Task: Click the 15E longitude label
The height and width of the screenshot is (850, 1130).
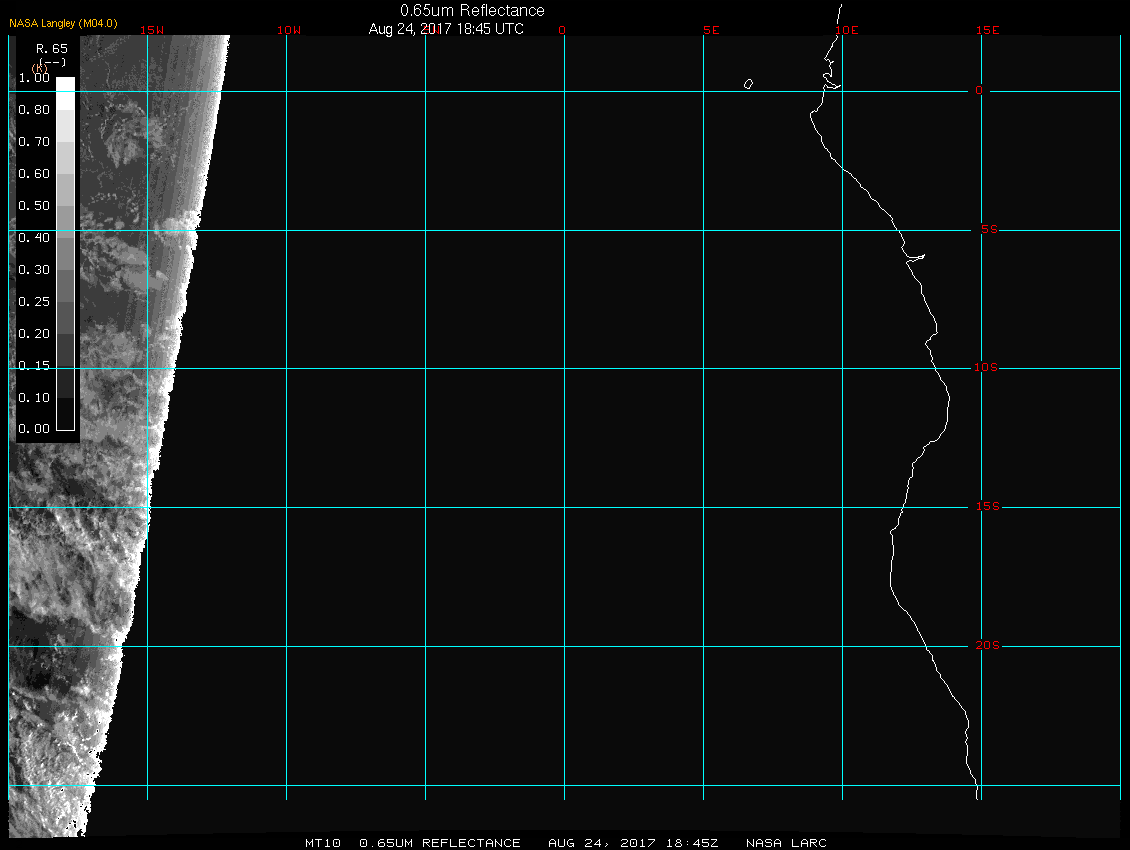Action: [988, 30]
